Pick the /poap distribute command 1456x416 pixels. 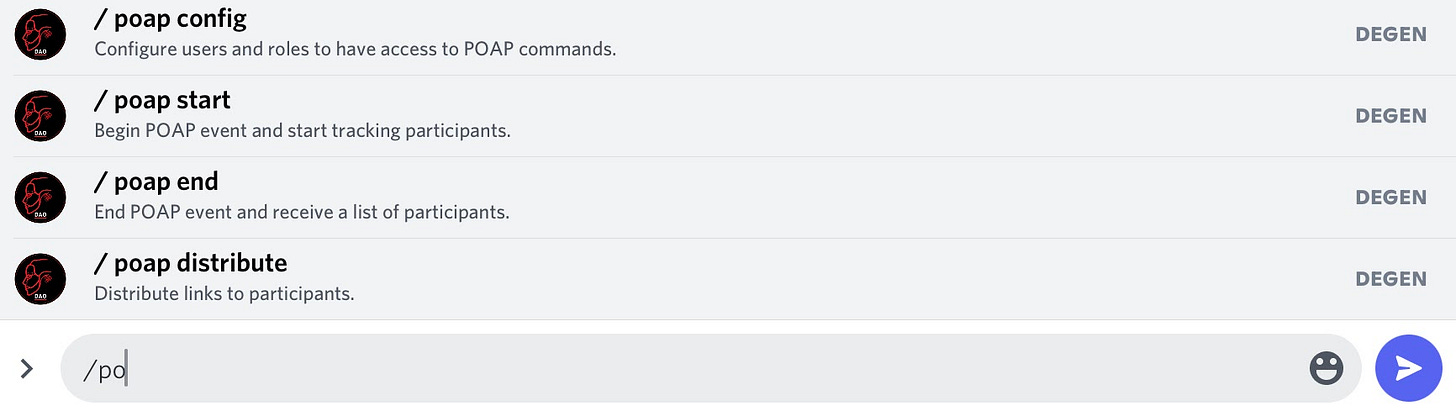[x=190, y=263]
